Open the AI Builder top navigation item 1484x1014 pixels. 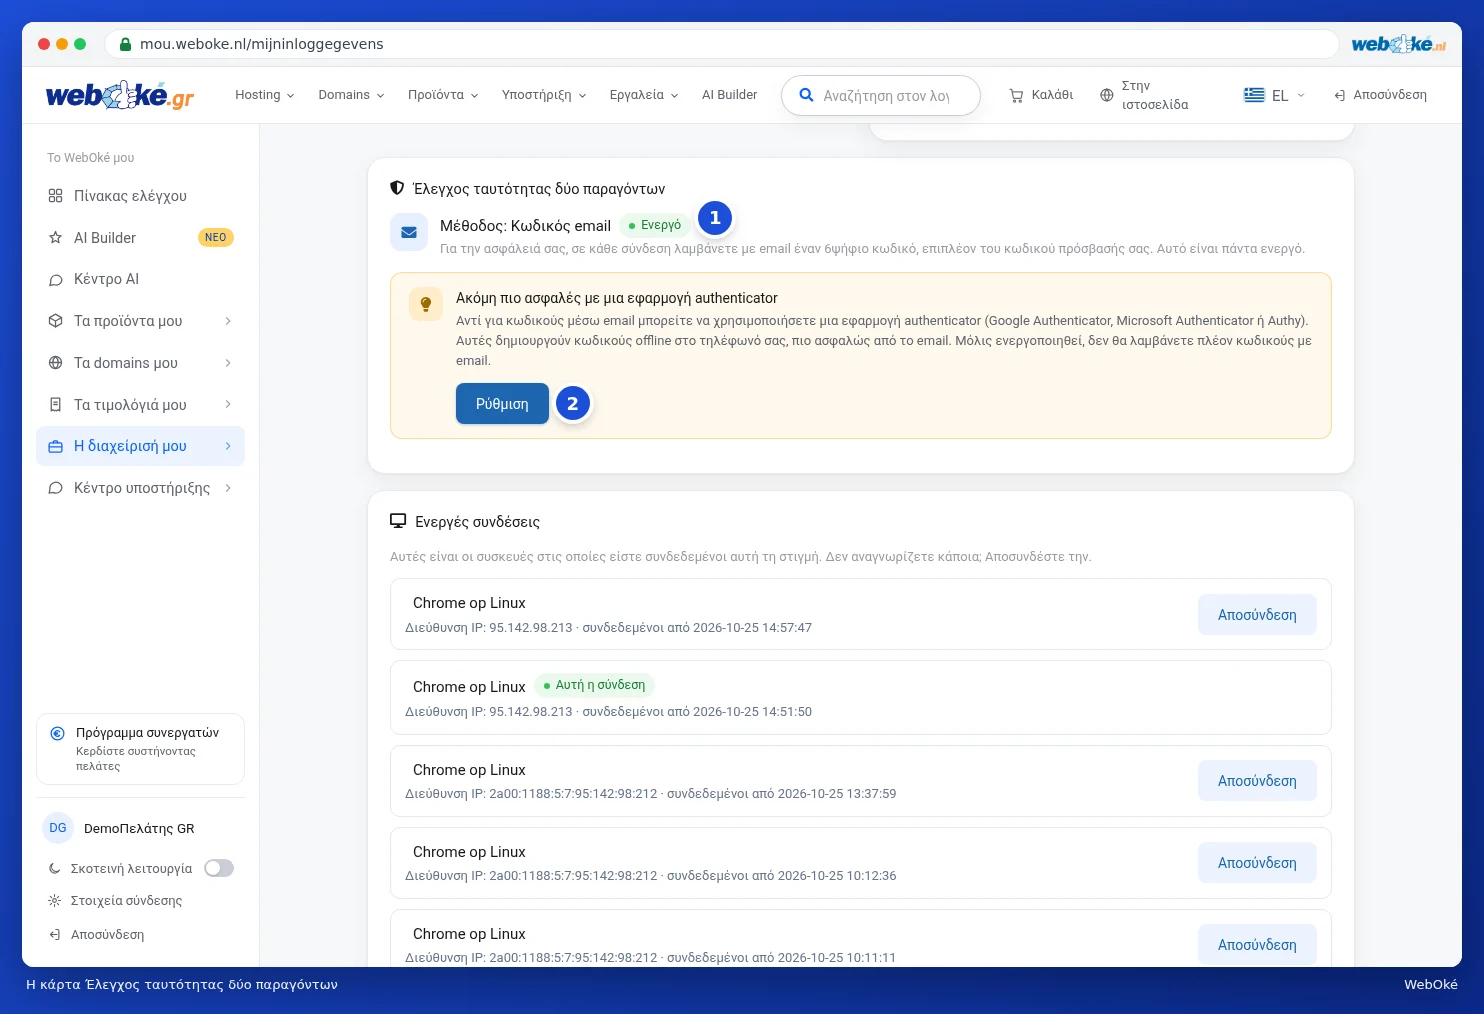tap(729, 95)
